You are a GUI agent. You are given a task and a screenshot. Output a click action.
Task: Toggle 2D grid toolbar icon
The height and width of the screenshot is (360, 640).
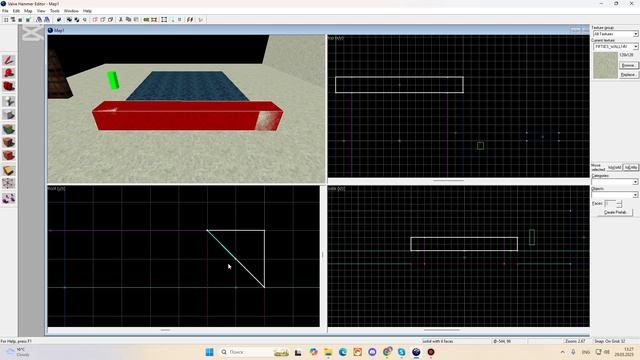coord(6,20)
